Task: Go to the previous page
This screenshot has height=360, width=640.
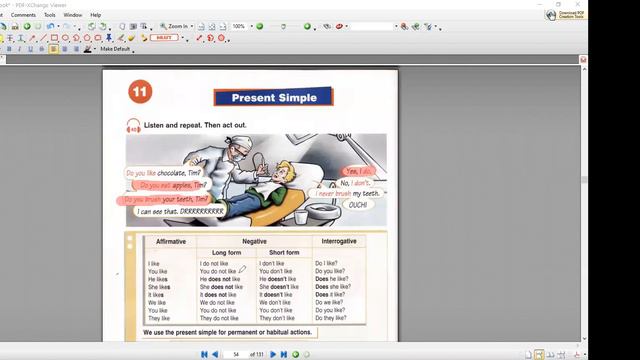Action: coord(215,354)
